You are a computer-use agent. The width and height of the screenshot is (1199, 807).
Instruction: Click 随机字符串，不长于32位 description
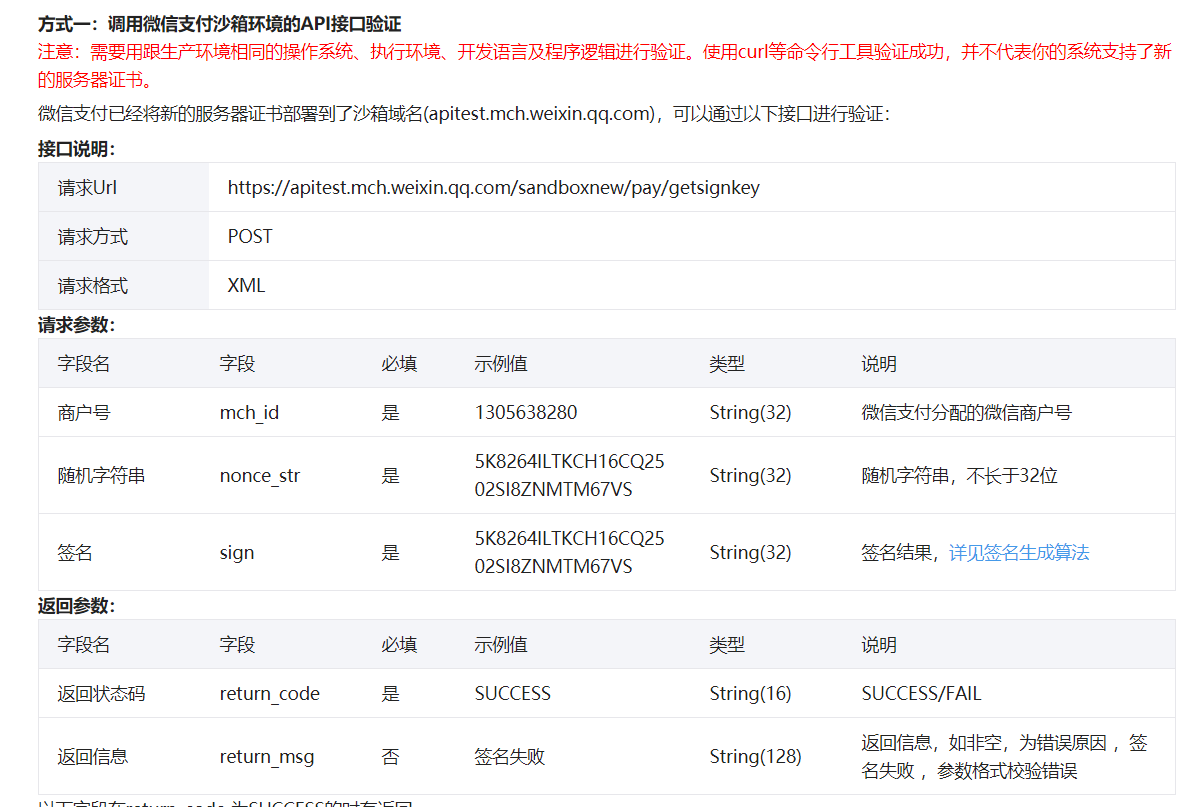click(x=960, y=476)
